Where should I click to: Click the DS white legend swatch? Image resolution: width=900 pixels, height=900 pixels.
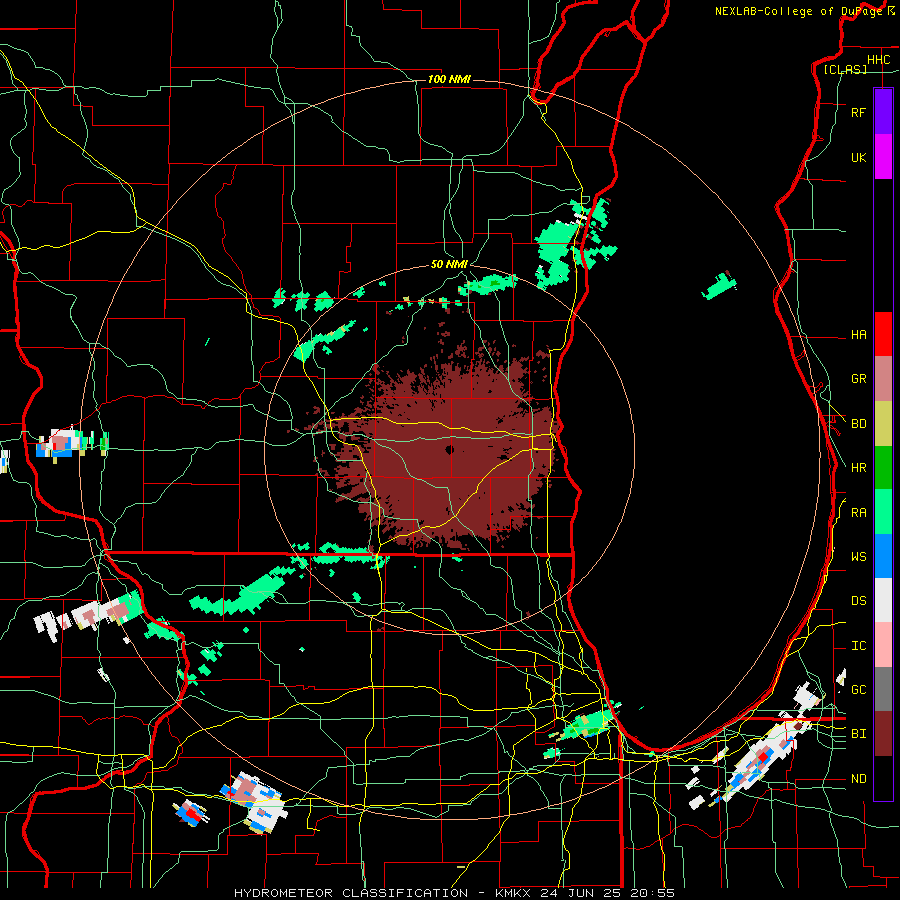(883, 600)
